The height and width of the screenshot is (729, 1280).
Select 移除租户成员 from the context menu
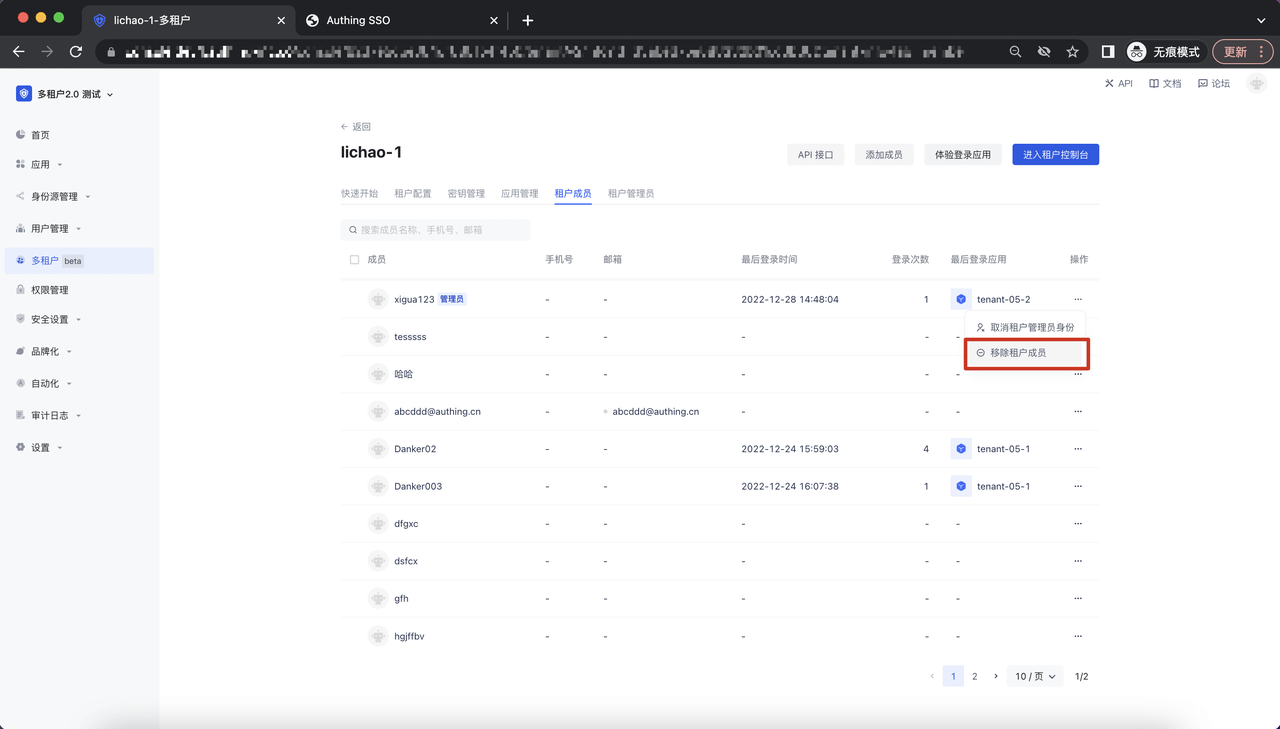pos(1018,353)
